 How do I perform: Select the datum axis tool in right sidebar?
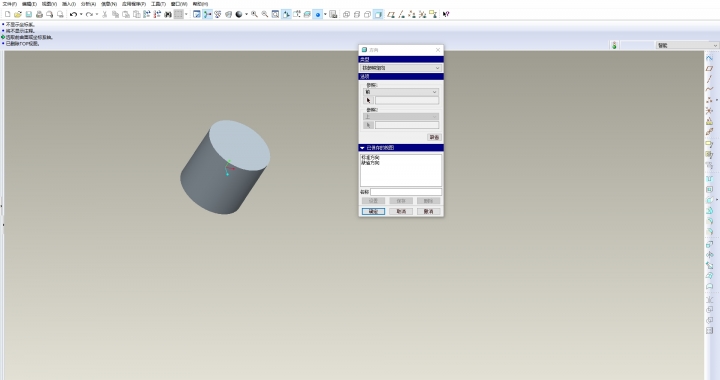coord(709,79)
